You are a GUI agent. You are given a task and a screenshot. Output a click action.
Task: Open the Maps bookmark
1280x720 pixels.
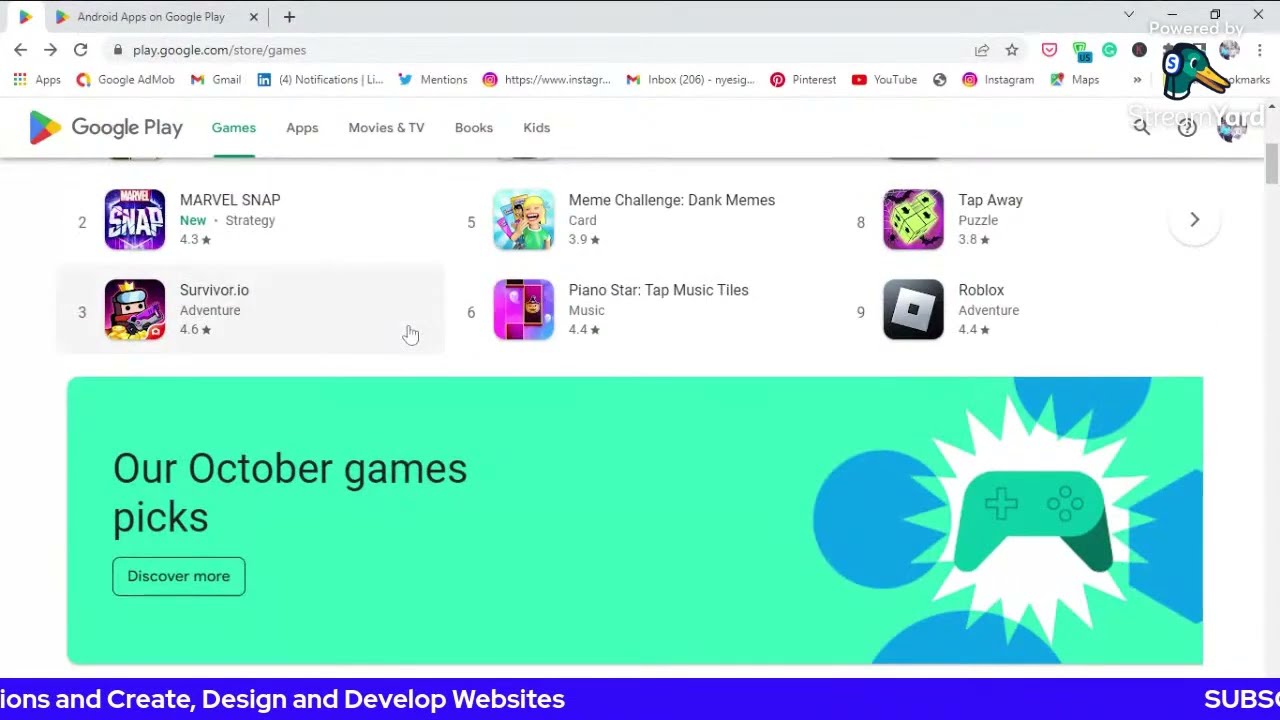(x=1074, y=80)
